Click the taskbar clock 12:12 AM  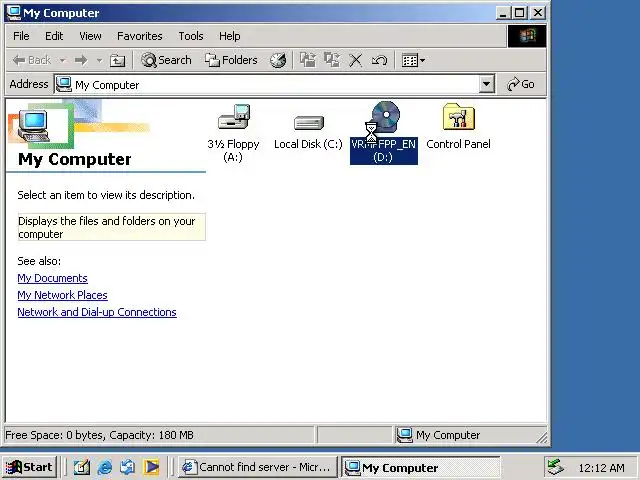pyautogui.click(x=601, y=468)
